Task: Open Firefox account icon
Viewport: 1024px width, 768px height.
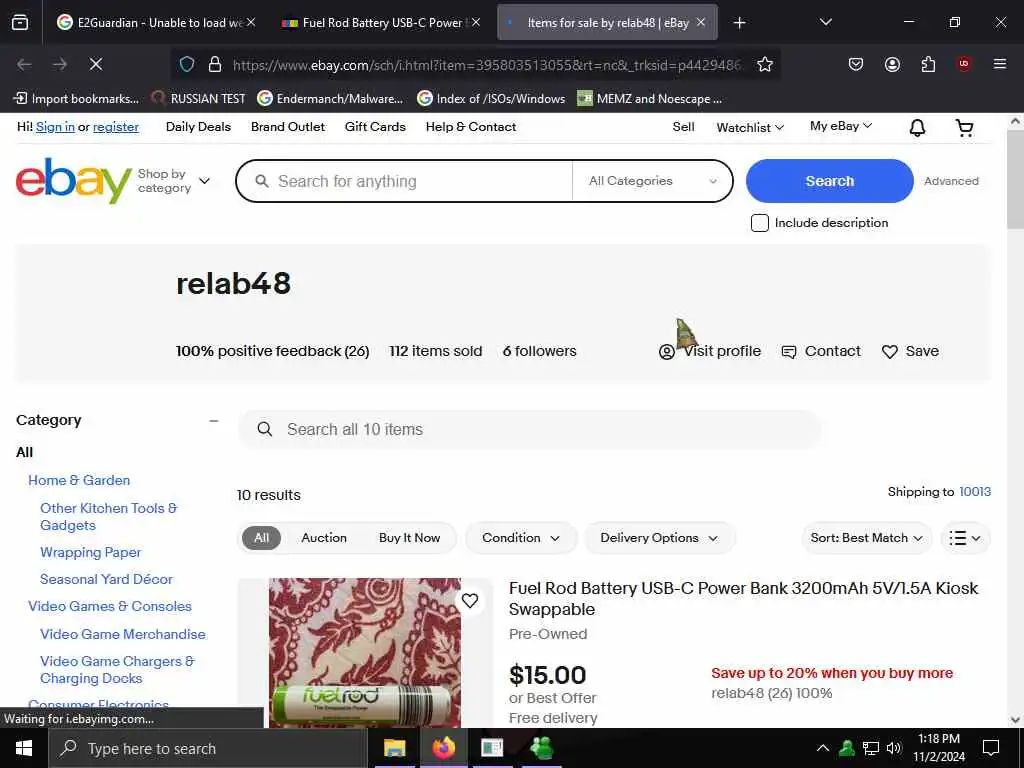Action: (x=892, y=64)
